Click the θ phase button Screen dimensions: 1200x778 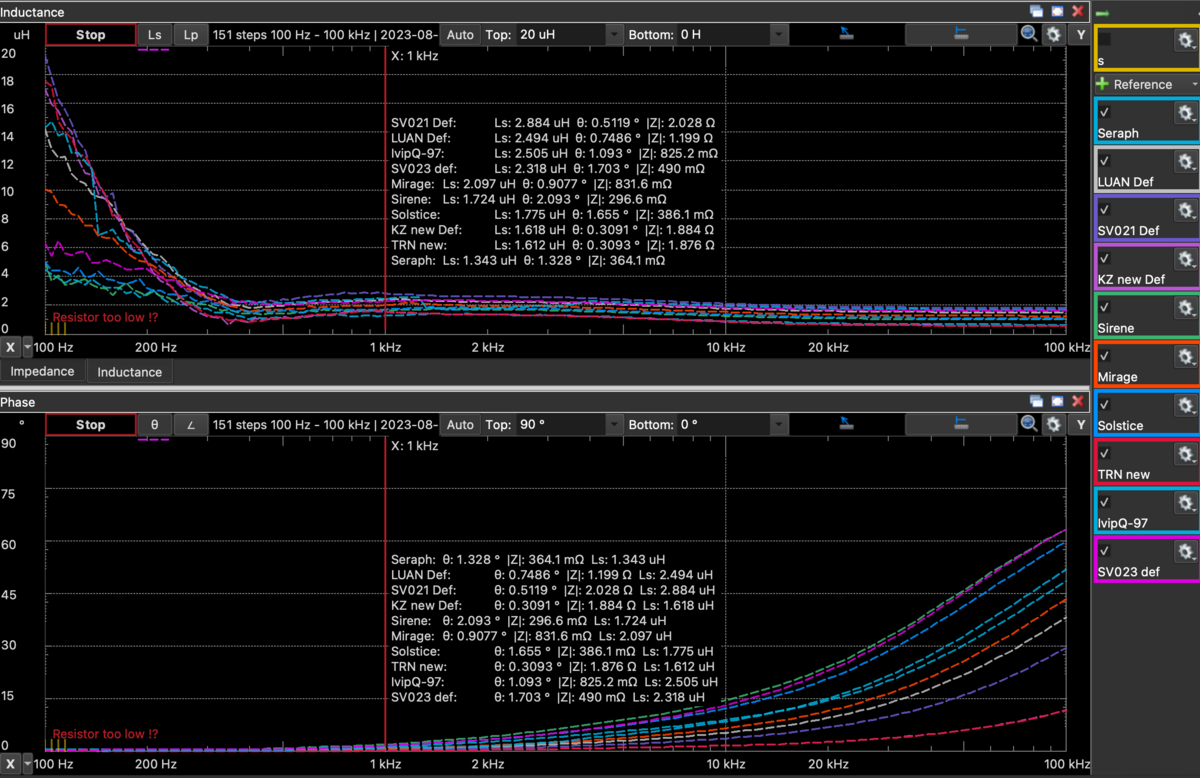[x=154, y=424]
